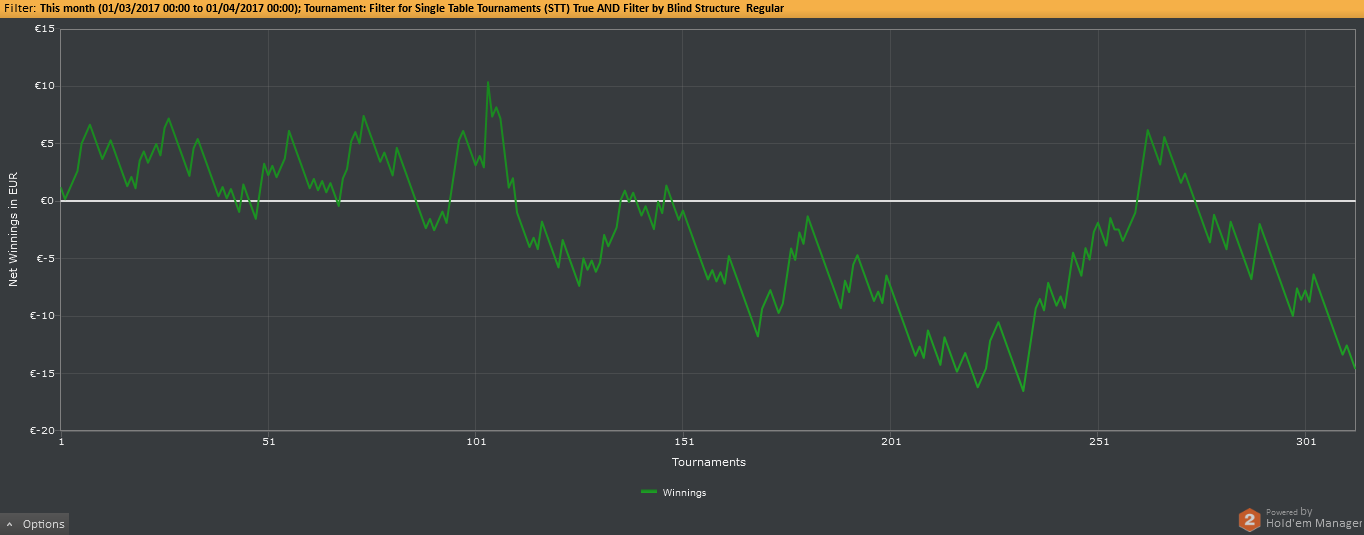1364x535 pixels.
Task: Click the €-20 y-axis label
Action: pyautogui.click(x=43, y=431)
